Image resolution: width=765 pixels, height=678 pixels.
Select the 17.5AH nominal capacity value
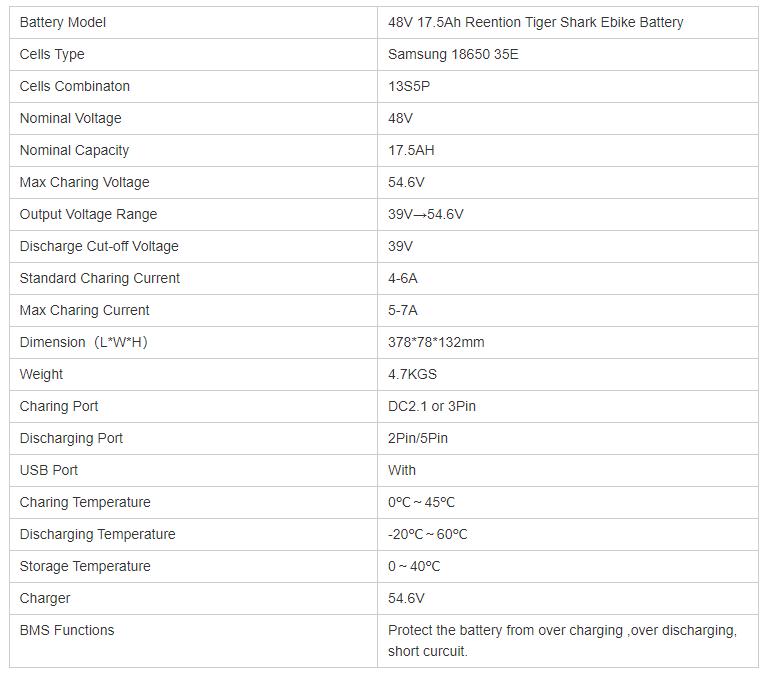point(411,150)
